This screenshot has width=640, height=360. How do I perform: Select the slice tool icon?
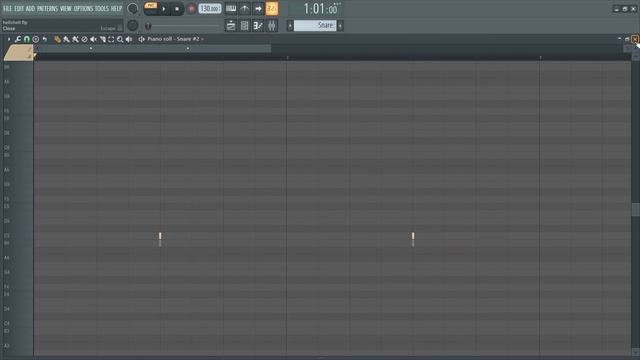pos(102,39)
